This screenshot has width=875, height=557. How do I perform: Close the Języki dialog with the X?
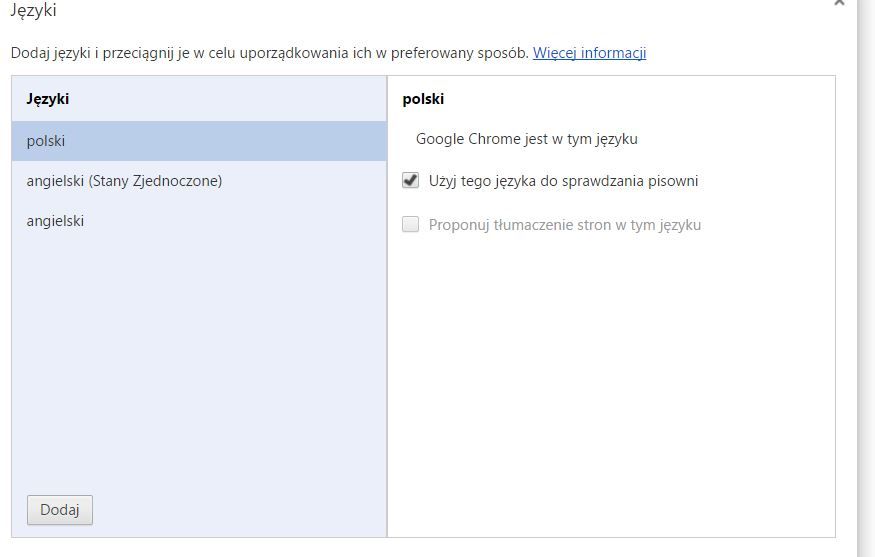pyautogui.click(x=839, y=3)
